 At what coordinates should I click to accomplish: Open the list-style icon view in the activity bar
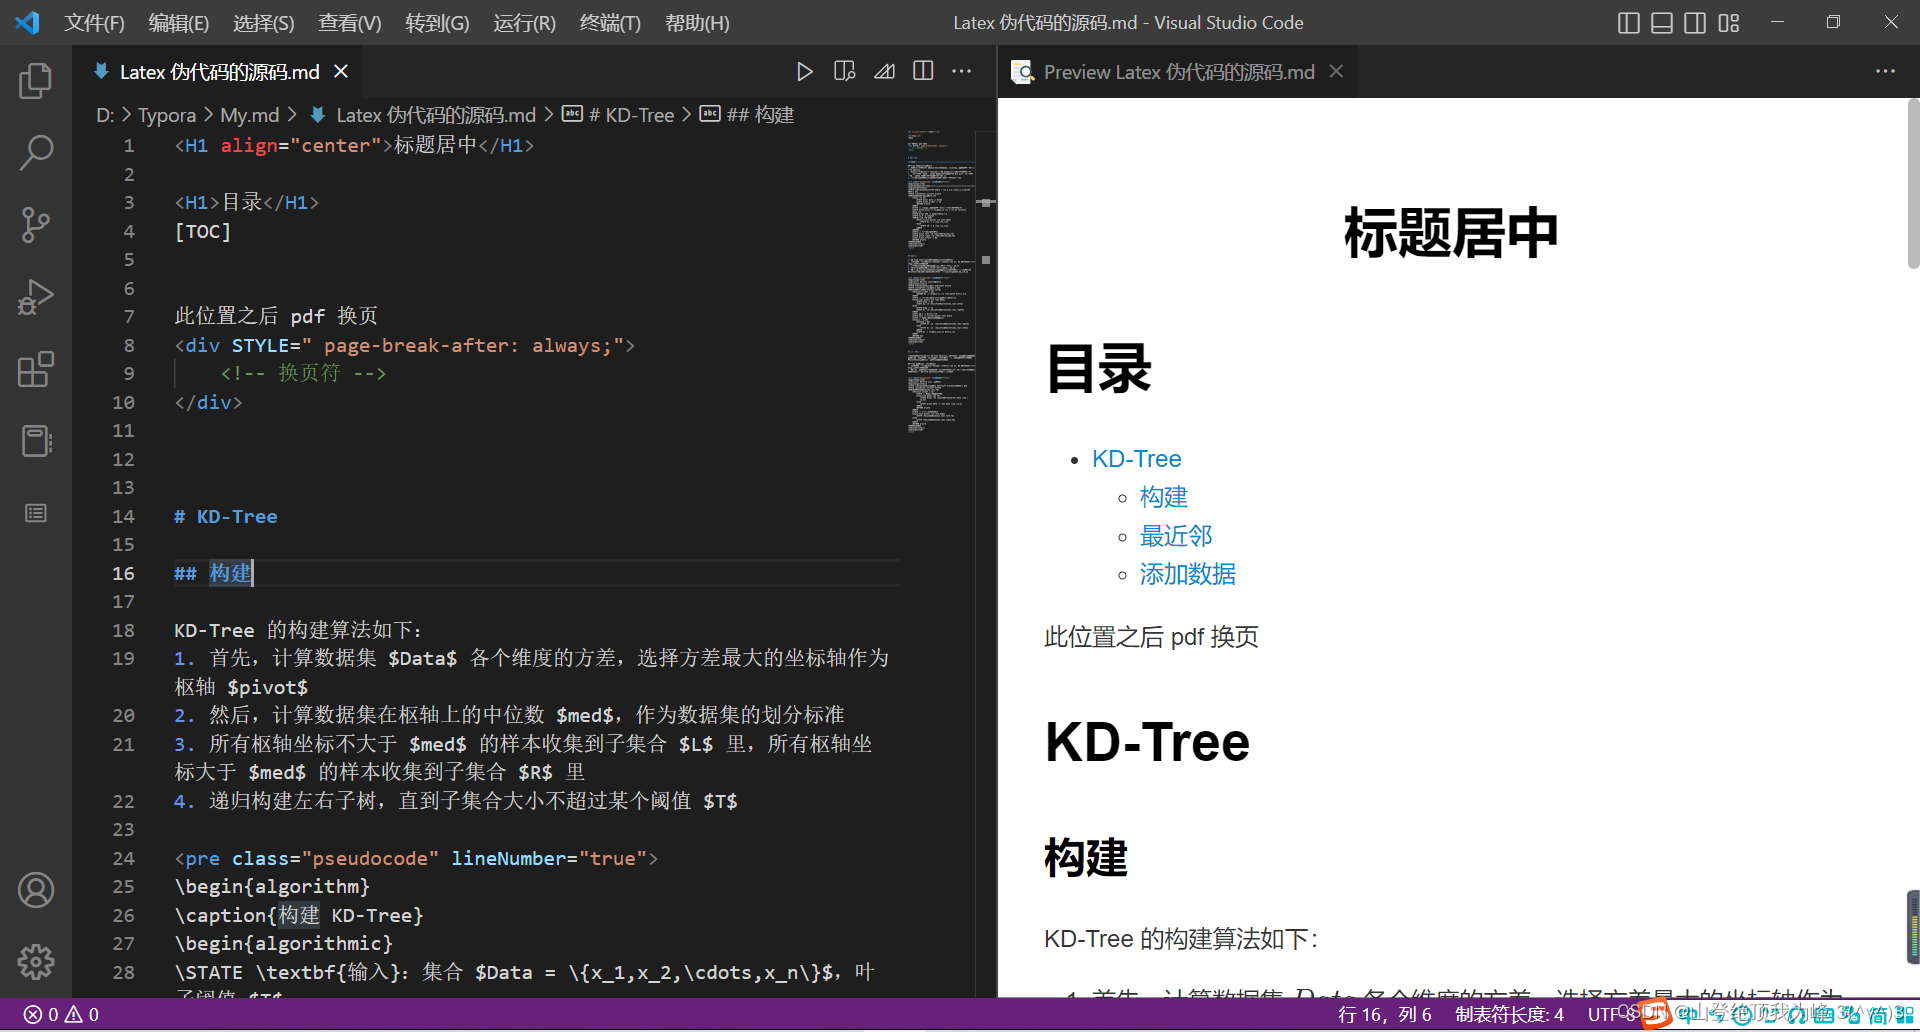coord(36,513)
